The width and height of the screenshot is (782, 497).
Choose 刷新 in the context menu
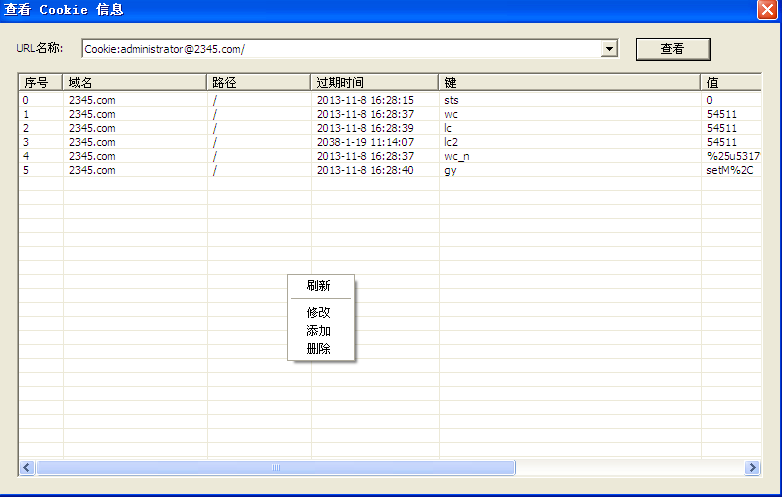[x=319, y=286]
